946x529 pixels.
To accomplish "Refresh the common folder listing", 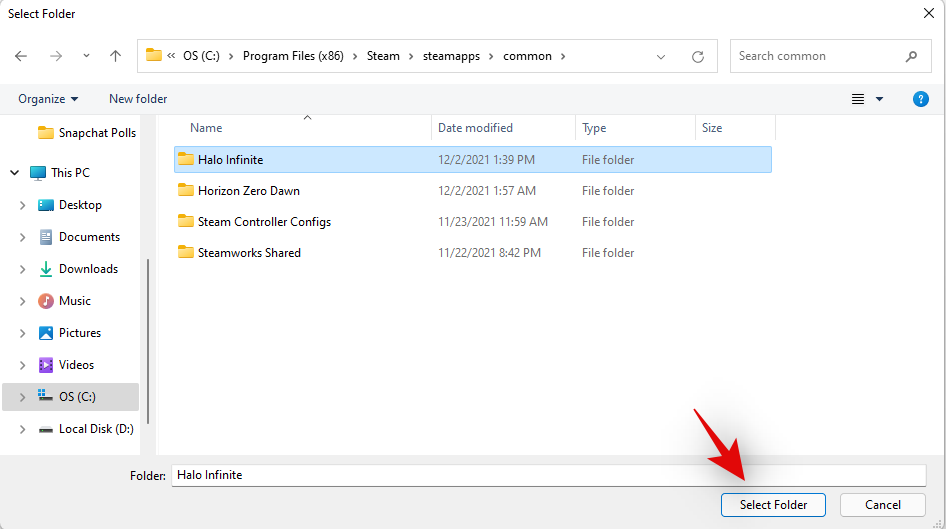I will point(698,57).
